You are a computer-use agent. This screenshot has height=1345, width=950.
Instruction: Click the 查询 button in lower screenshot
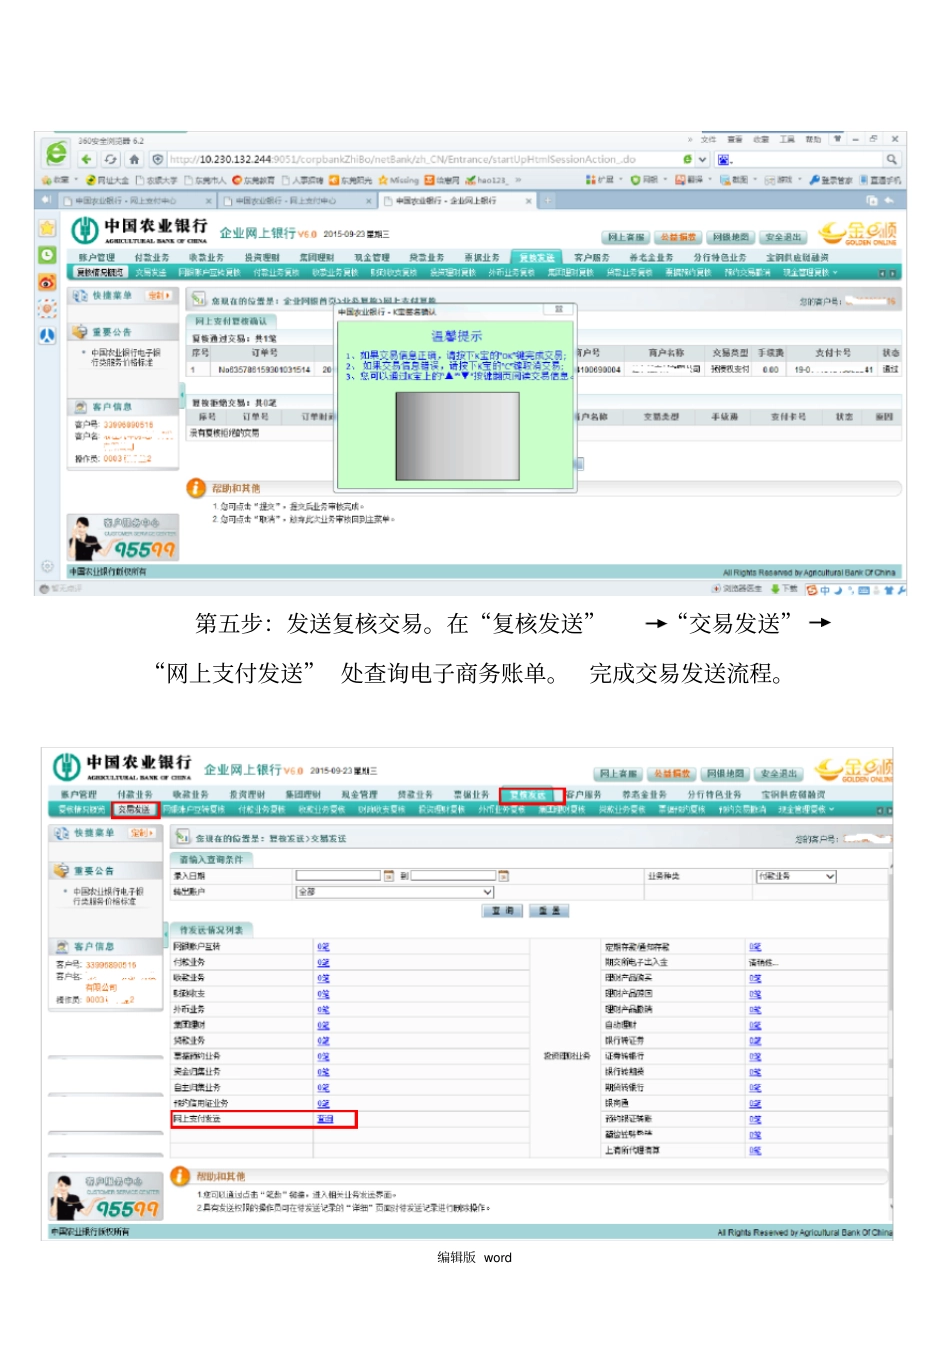tap(503, 911)
